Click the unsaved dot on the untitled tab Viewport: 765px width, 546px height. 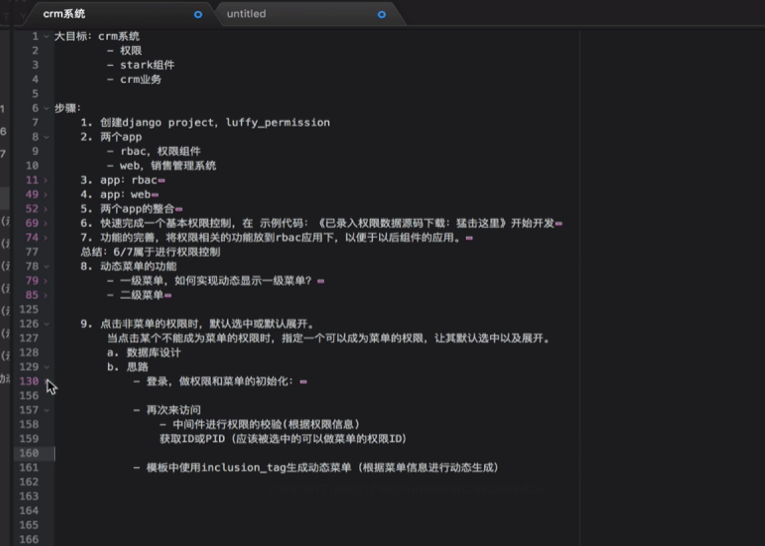pos(382,15)
